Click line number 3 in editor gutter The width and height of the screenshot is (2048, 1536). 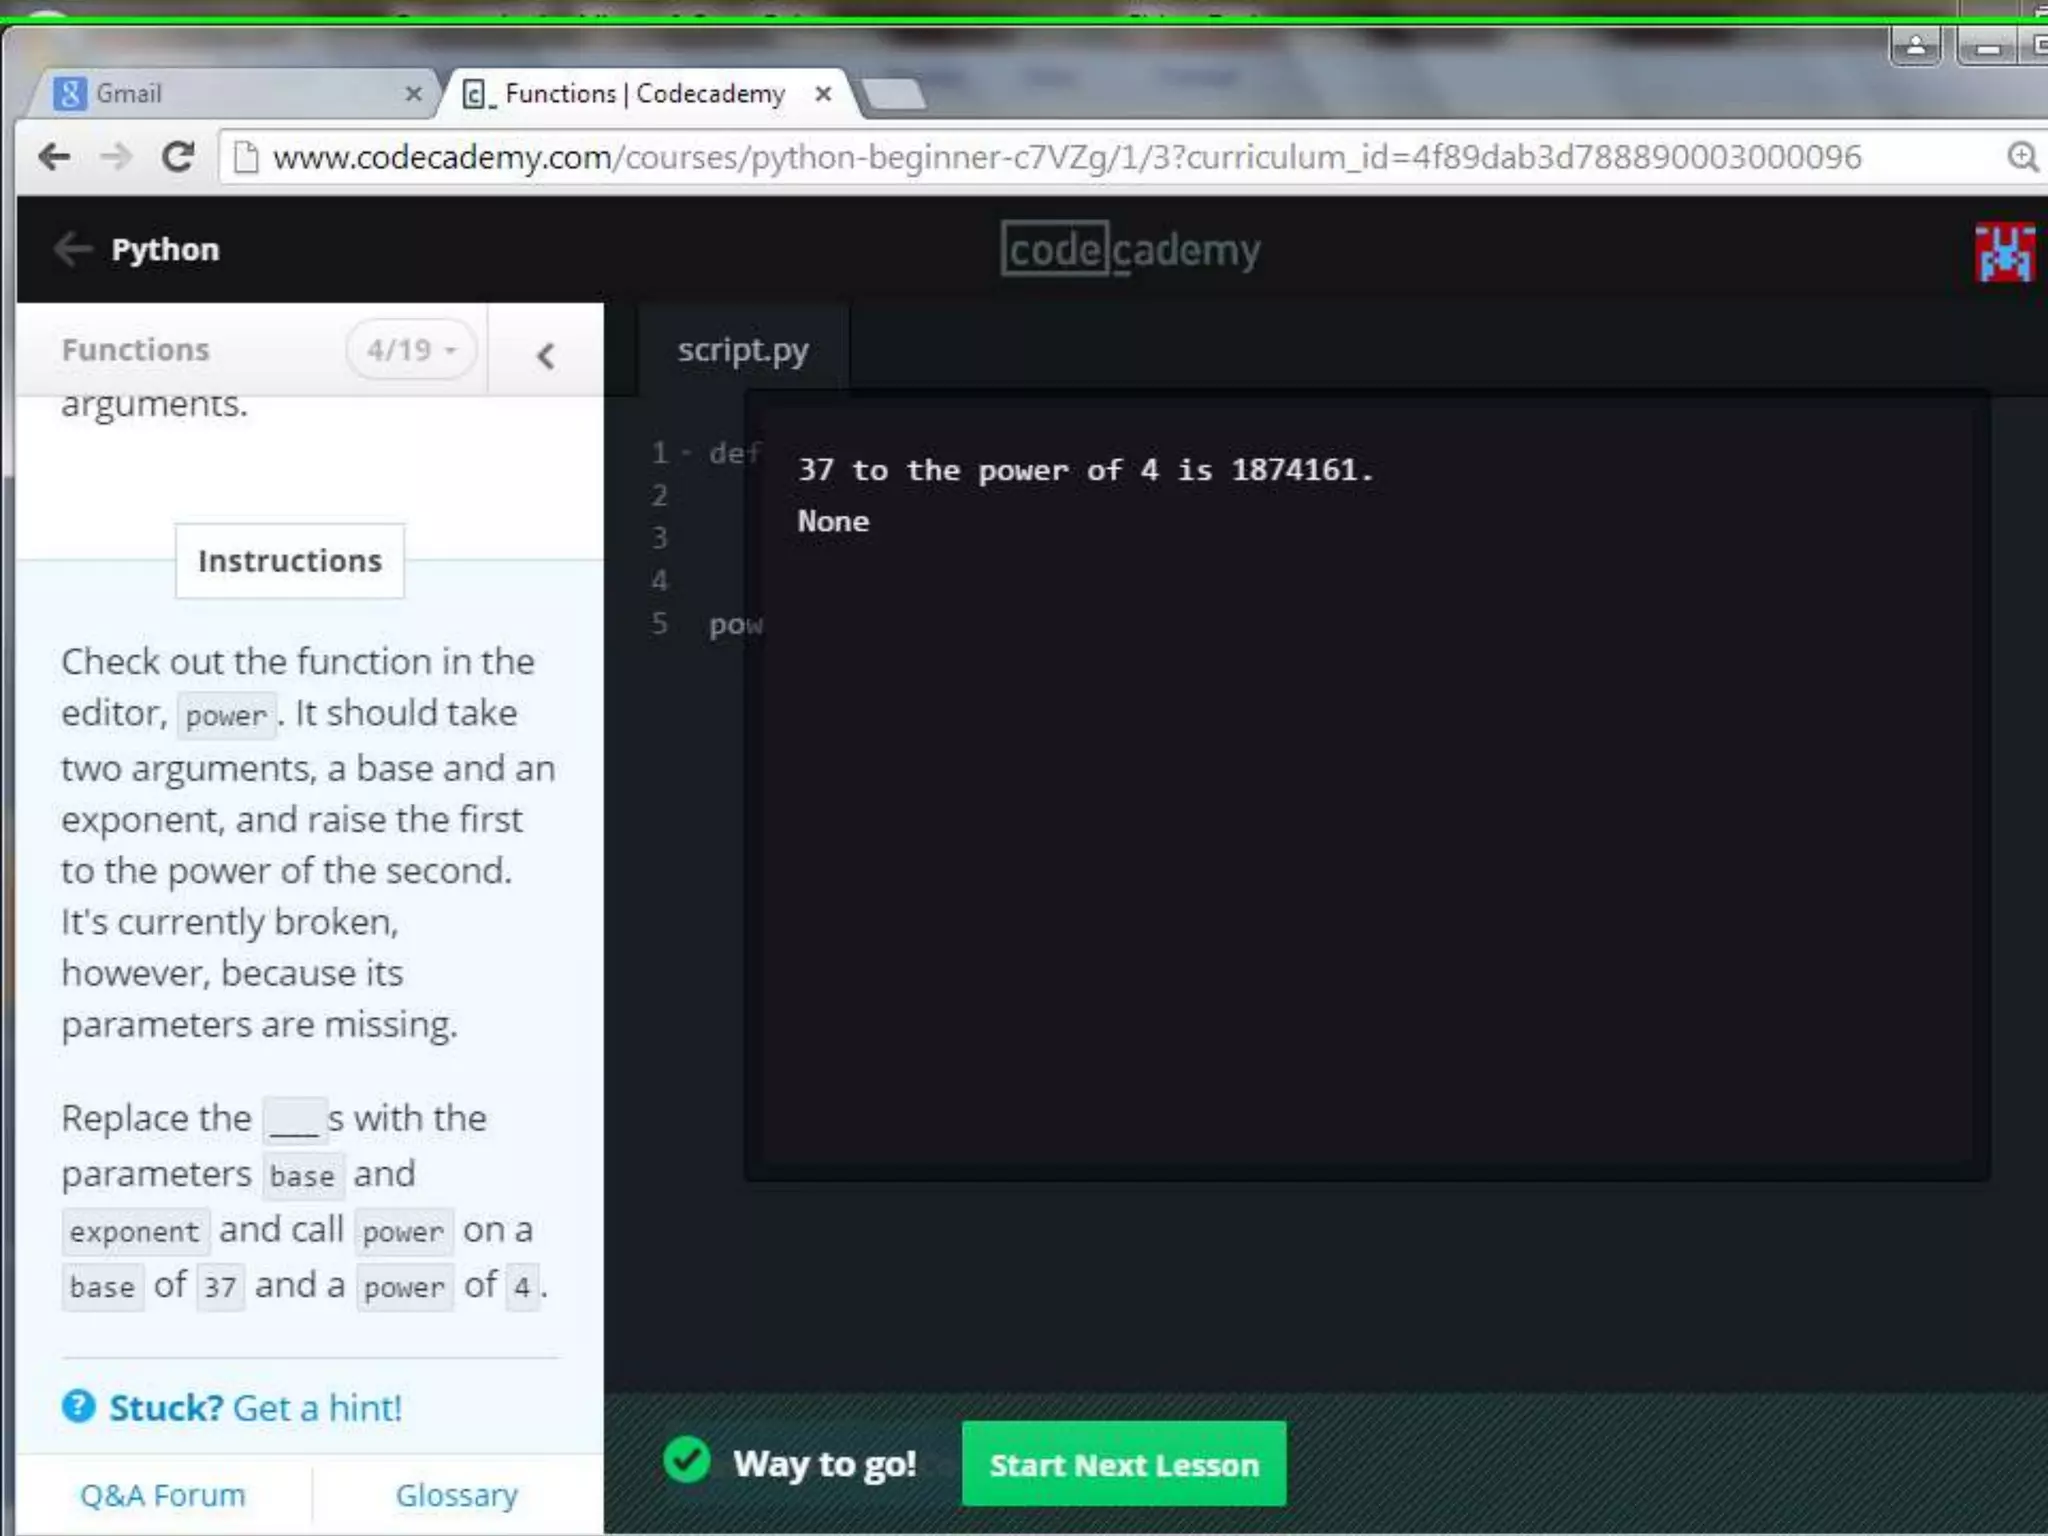[x=660, y=538]
